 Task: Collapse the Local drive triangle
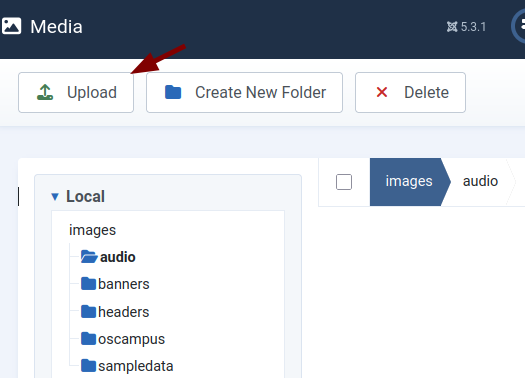pos(55,197)
